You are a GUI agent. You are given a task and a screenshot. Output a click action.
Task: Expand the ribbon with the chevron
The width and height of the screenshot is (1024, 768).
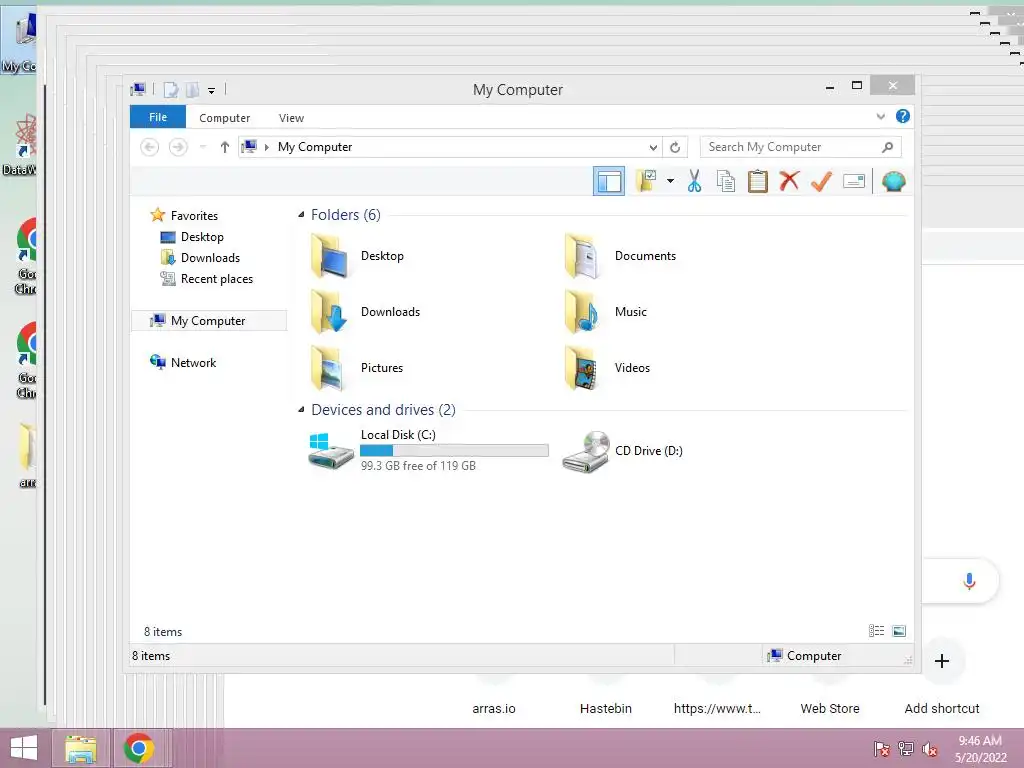point(880,116)
